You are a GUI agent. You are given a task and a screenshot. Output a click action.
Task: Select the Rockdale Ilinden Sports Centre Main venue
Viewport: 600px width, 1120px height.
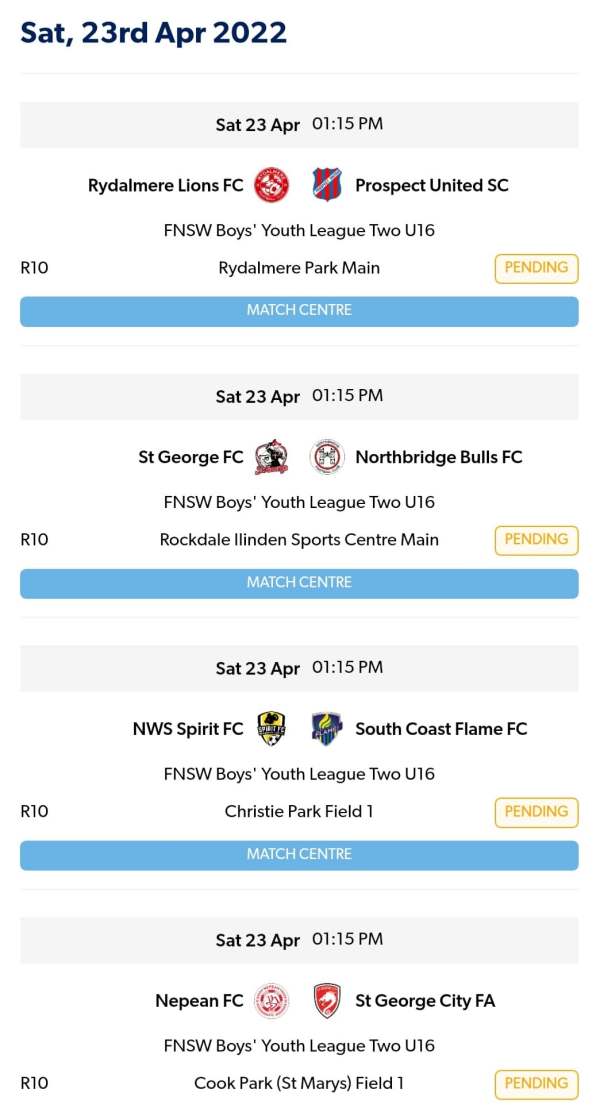299,540
